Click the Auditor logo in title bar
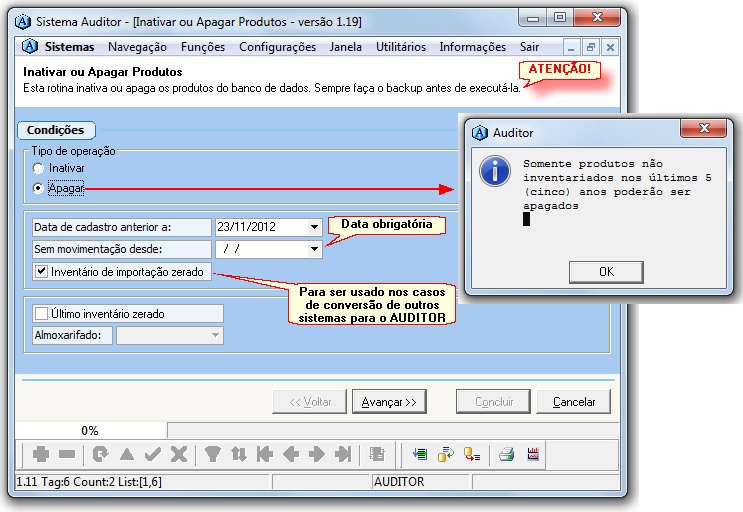 click(x=23, y=22)
